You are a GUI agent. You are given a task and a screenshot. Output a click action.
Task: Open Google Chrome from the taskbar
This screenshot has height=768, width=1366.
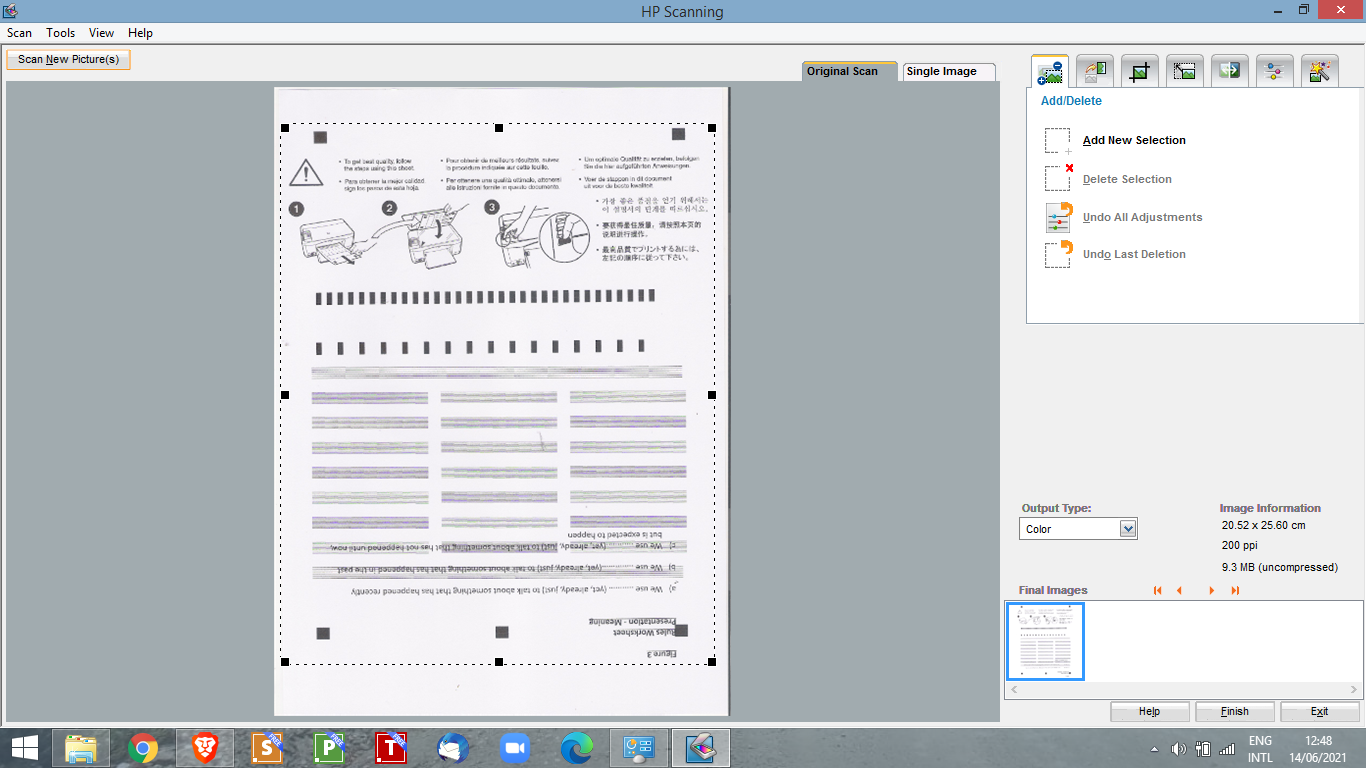pos(143,748)
